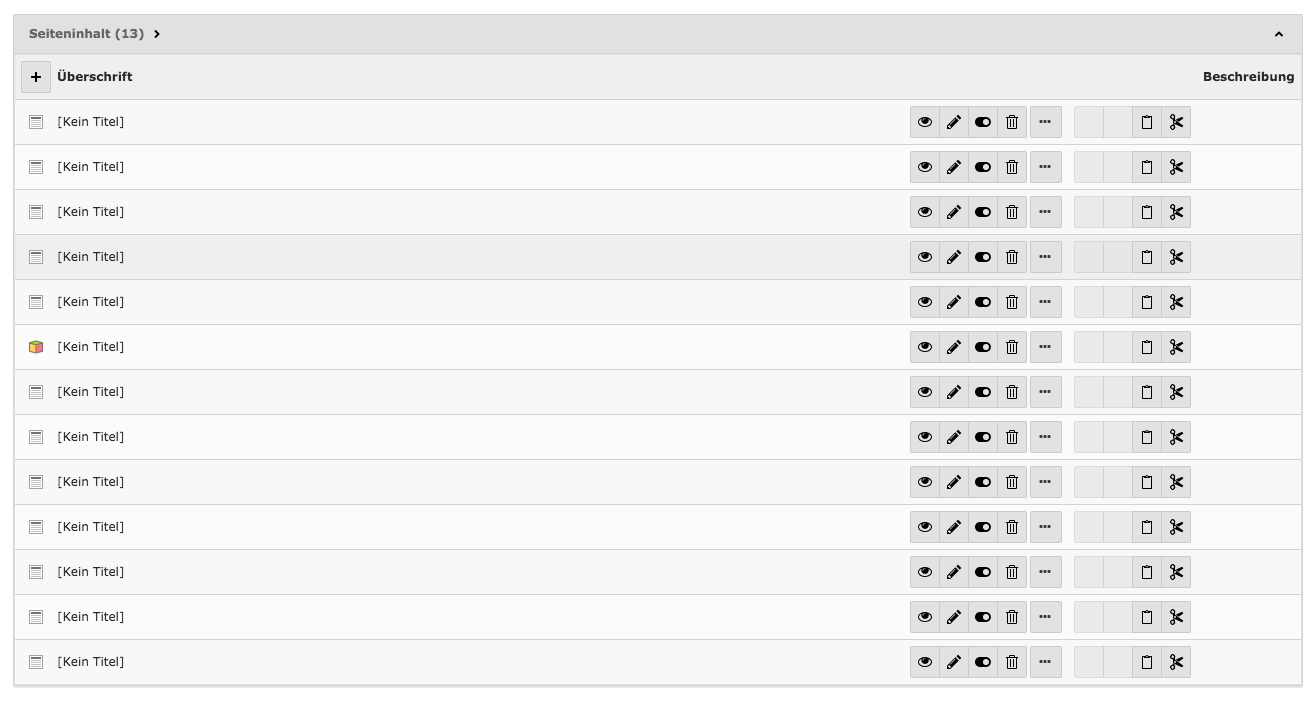Cut the third row using scissors icon

tap(1176, 212)
